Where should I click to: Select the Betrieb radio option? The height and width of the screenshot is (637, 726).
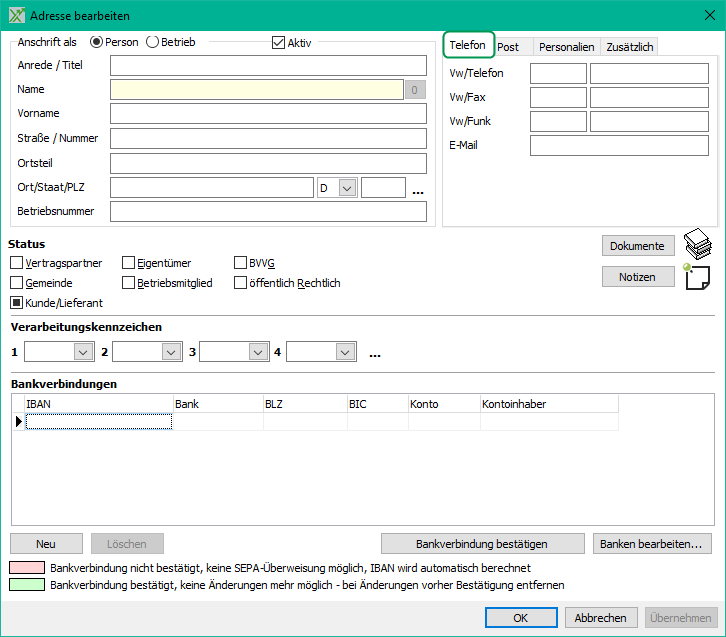pos(153,42)
